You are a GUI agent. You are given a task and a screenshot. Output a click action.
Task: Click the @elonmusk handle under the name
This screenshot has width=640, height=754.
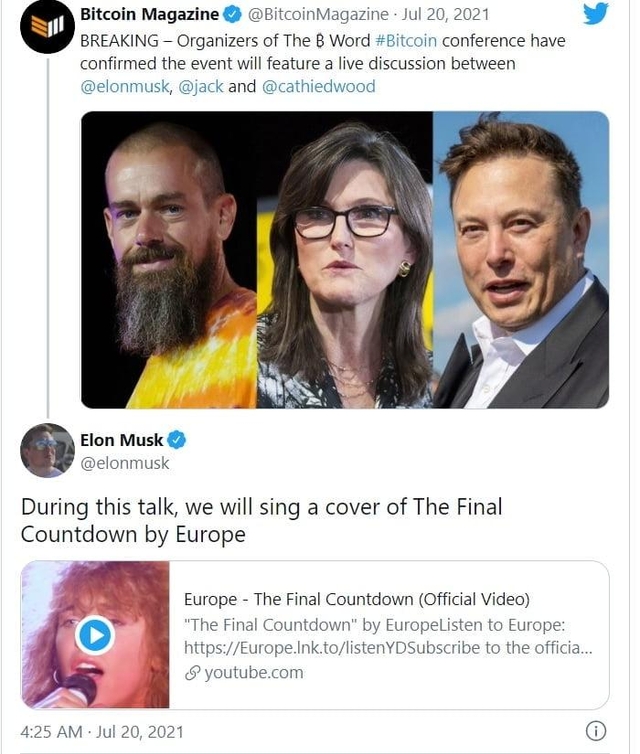tap(124, 463)
